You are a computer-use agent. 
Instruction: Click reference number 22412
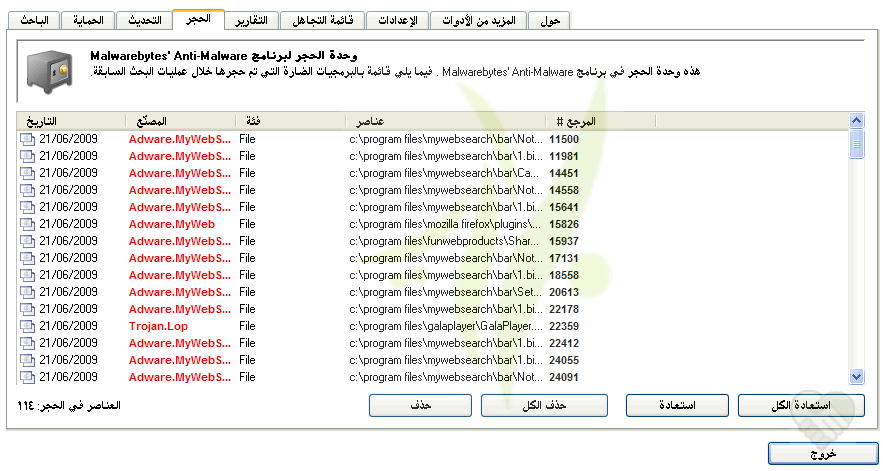564,343
